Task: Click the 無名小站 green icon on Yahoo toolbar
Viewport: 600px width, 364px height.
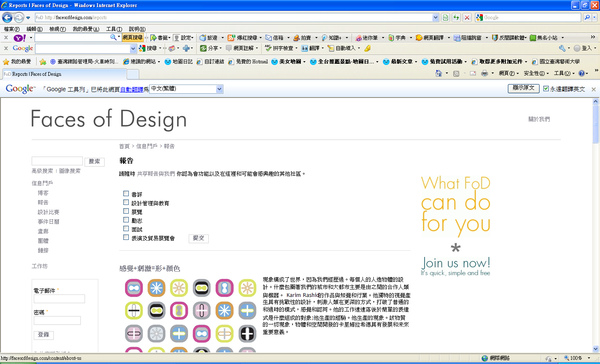Action: pos(533,38)
